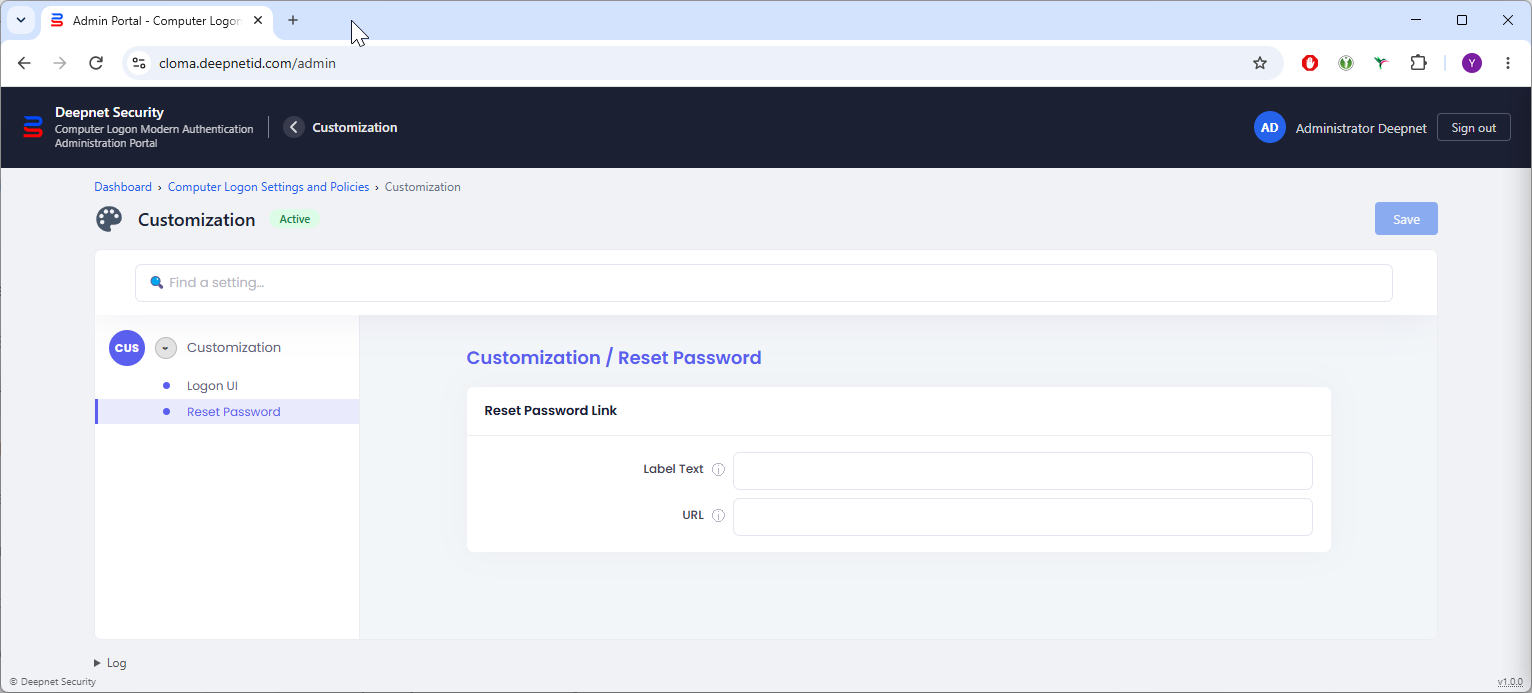Click the palette icon beside Customization title

point(109,219)
